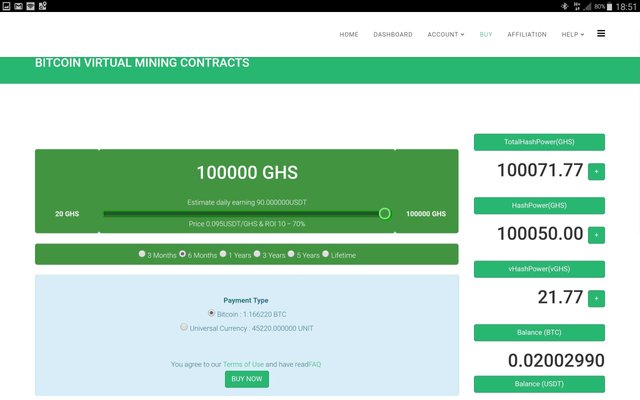This screenshot has height=400, width=640.
Task: Go to the Home page
Action: [349, 35]
